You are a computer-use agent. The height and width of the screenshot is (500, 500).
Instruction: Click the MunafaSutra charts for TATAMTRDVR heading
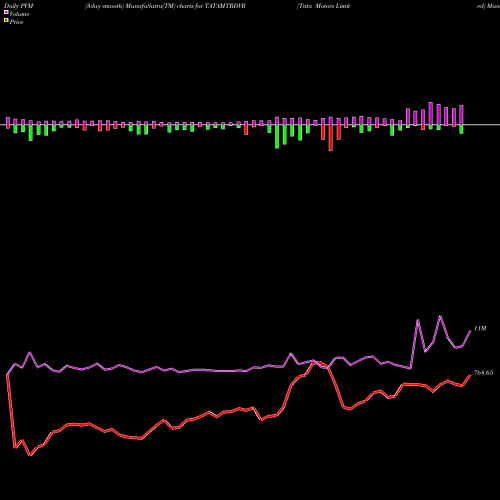[x=165, y=6]
